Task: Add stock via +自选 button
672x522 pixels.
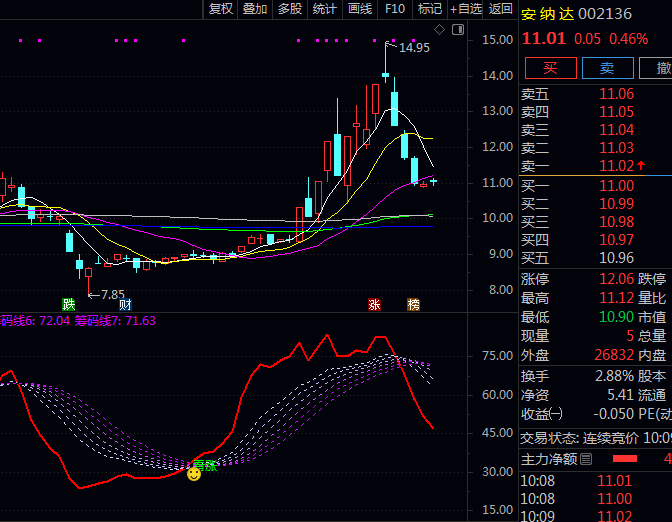Action: click(x=466, y=9)
